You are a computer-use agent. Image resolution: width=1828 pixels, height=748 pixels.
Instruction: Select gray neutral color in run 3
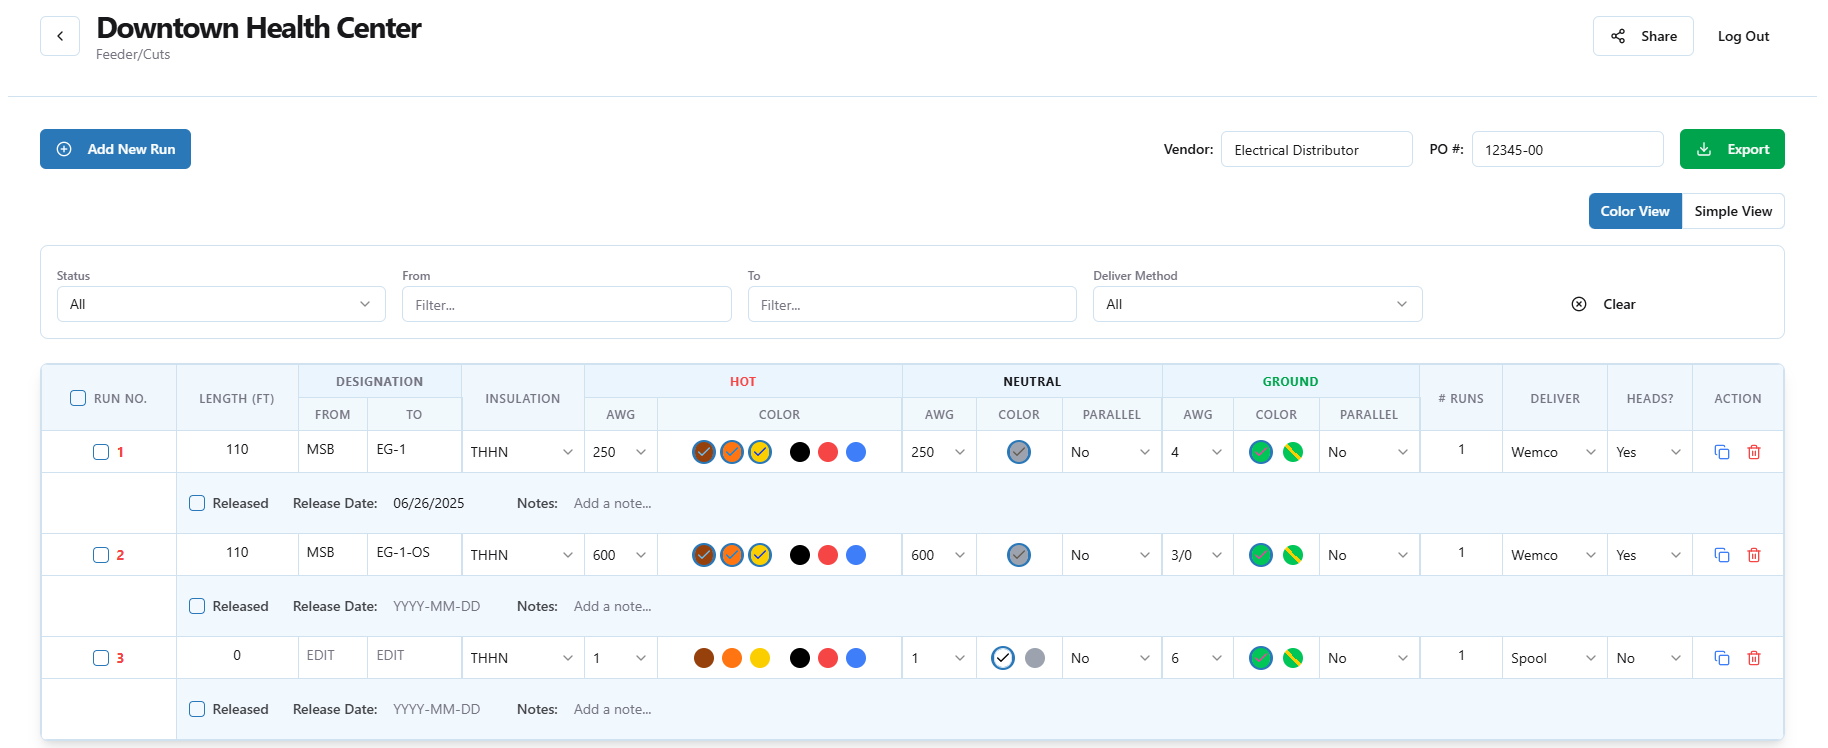pyautogui.click(x=1035, y=658)
